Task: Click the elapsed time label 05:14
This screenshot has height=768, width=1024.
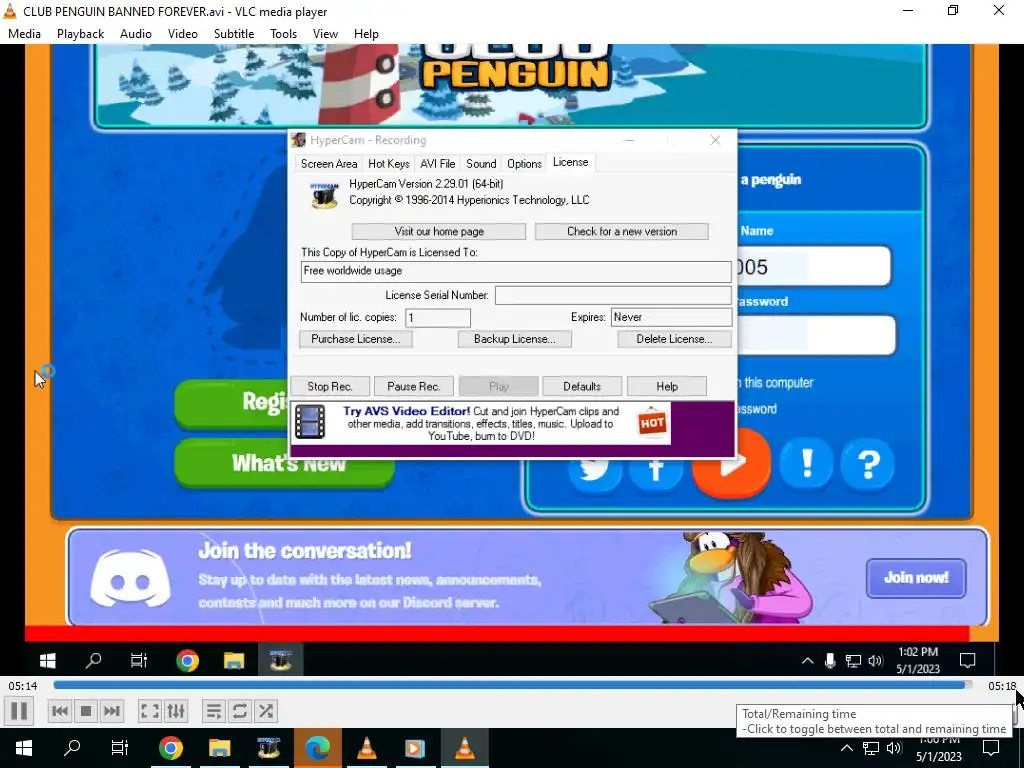Action: click(x=23, y=686)
